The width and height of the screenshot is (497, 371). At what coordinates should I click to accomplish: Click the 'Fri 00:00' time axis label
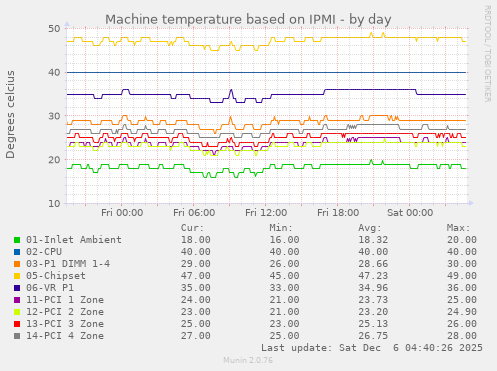[x=122, y=213]
